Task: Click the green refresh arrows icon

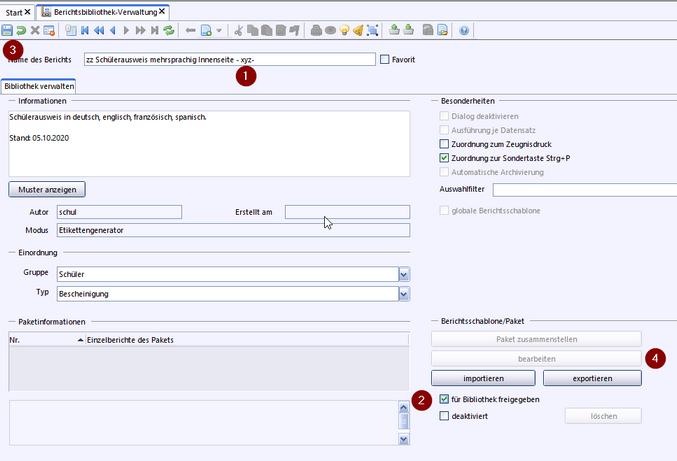Action: [169, 31]
